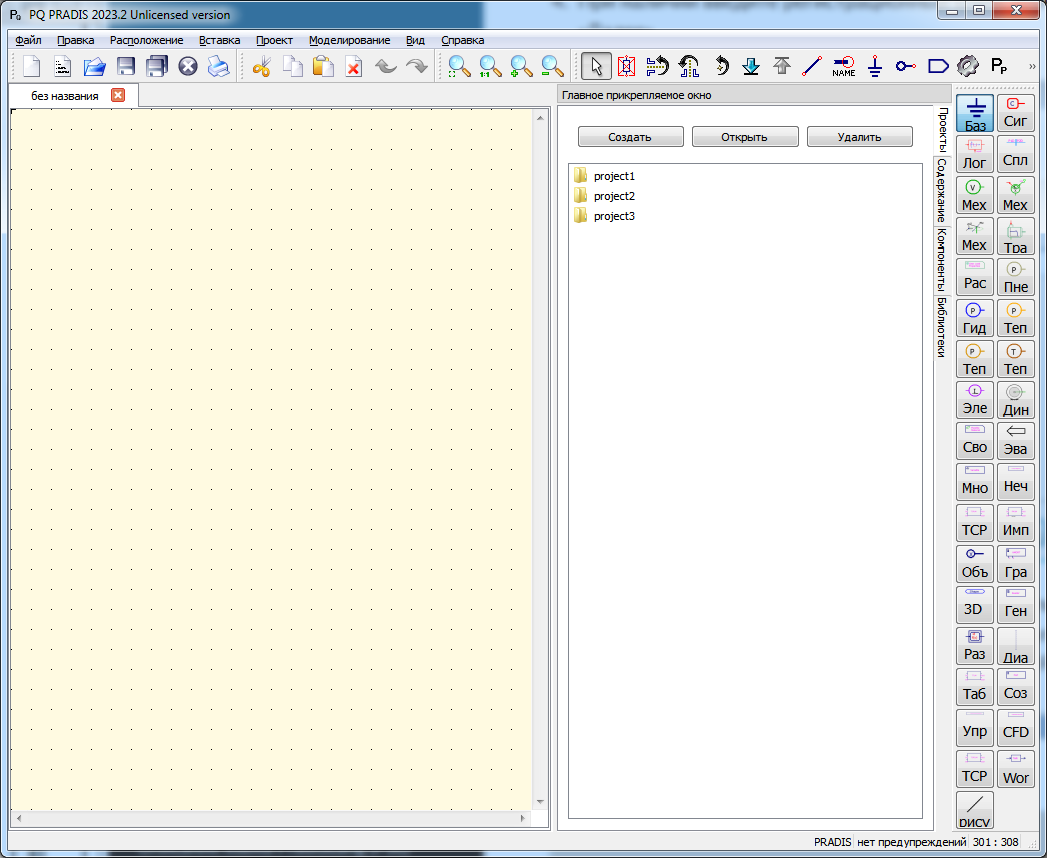1047x858 pixels.
Task: Click the canvas horizontal scrollbar track
Action: pyautogui.click(x=270, y=819)
